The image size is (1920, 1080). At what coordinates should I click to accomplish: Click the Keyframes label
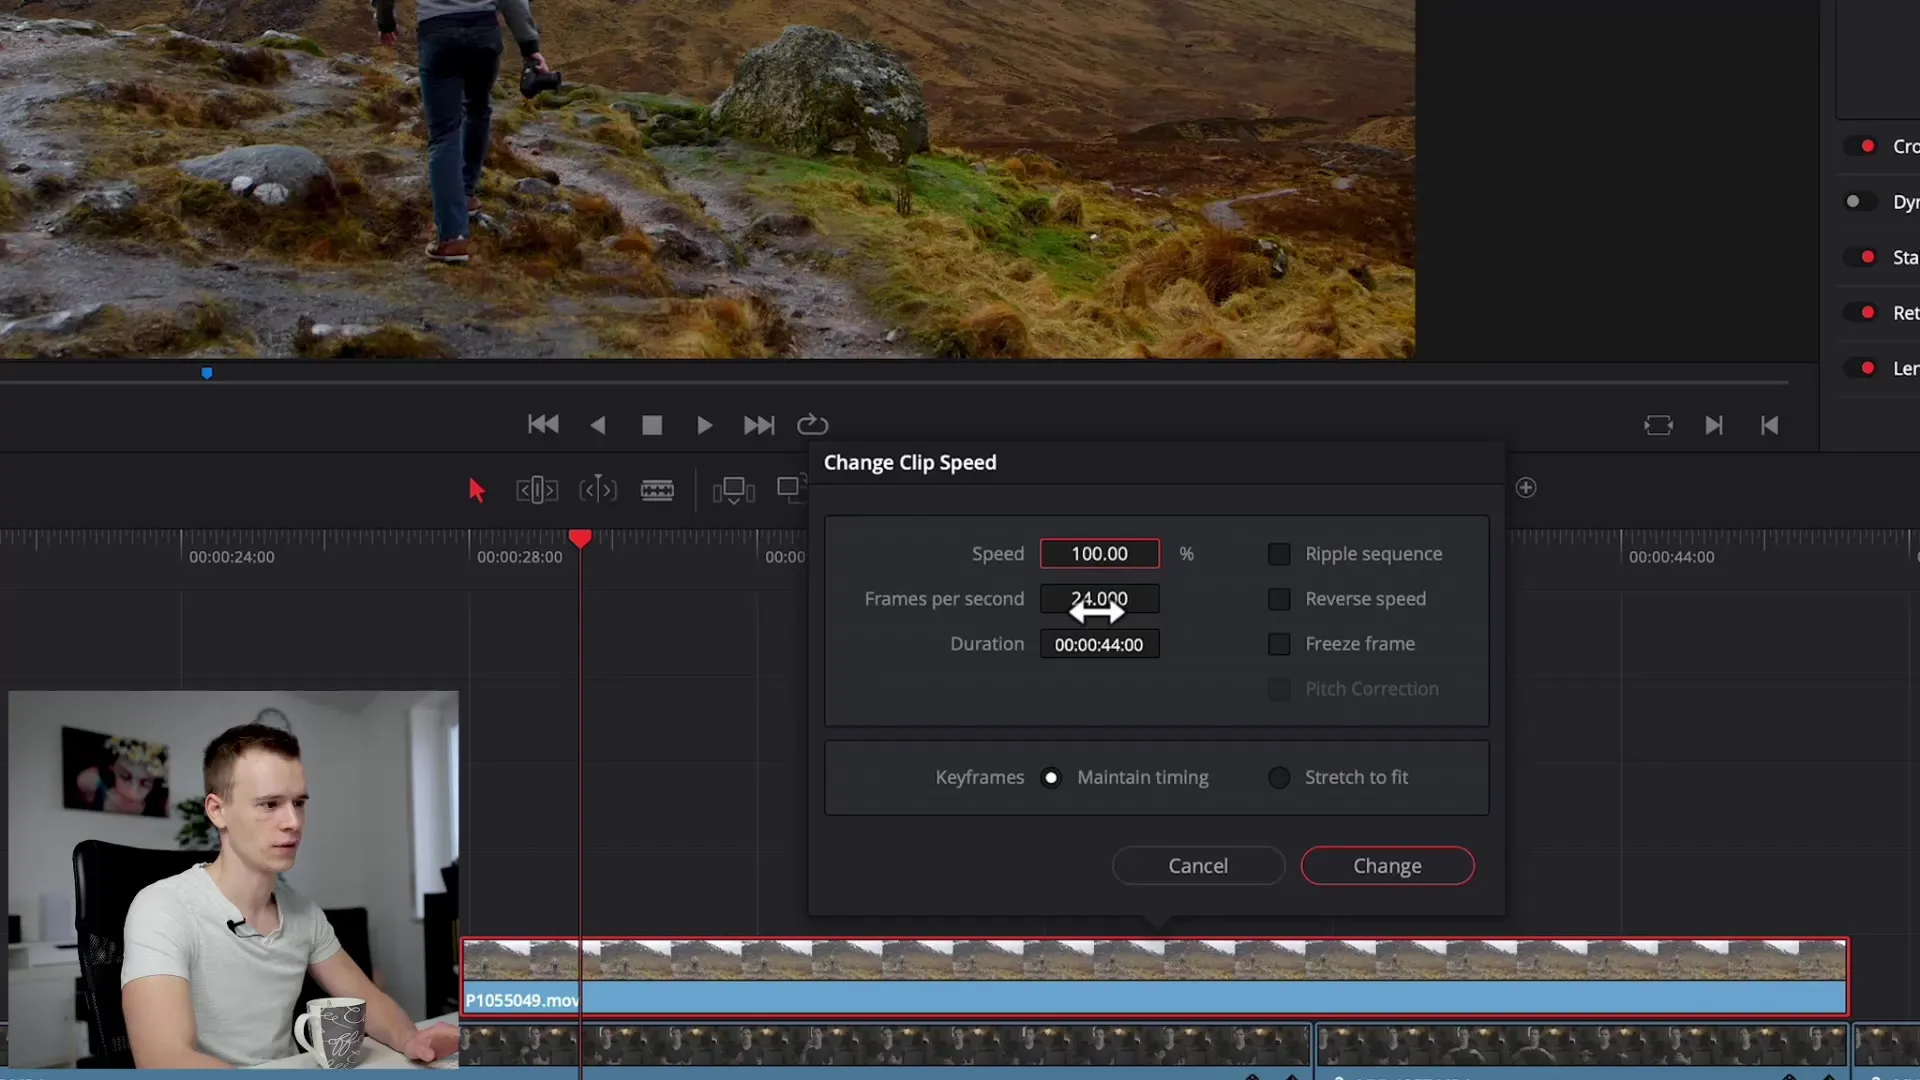pos(979,777)
